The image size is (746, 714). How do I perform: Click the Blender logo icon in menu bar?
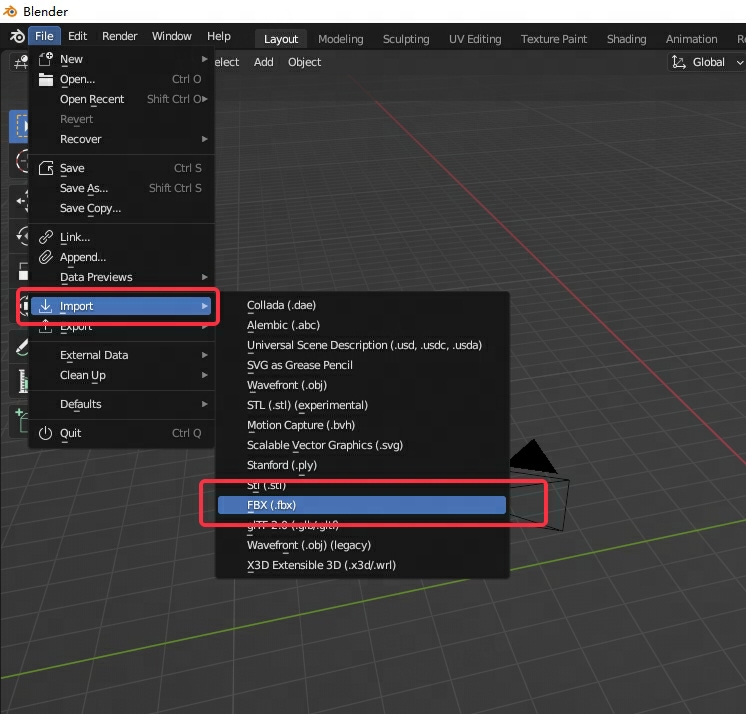tap(16, 37)
